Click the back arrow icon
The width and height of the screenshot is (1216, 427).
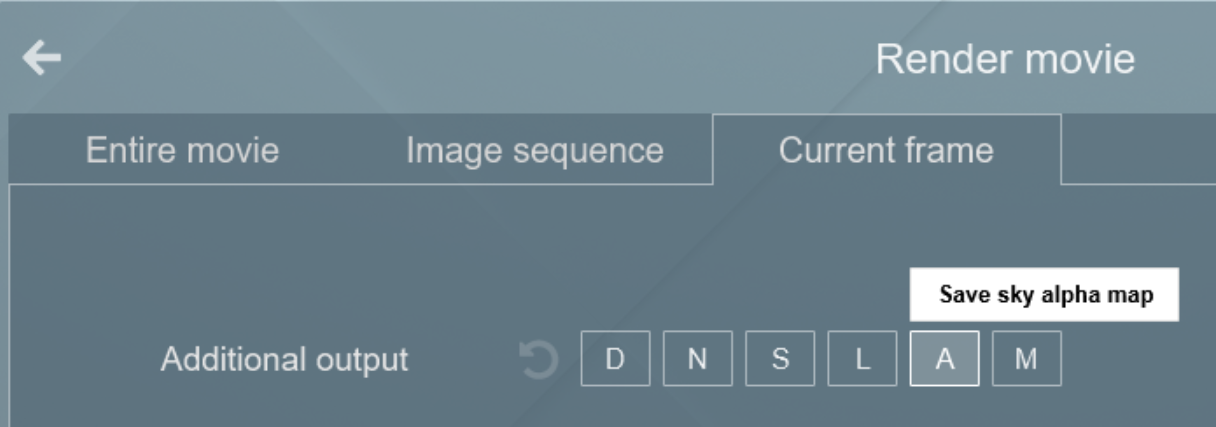pyautogui.click(x=42, y=60)
